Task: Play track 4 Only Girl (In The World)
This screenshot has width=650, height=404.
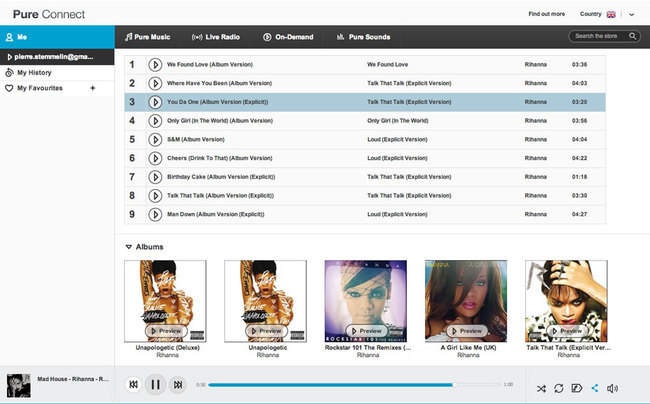Action: point(155,121)
